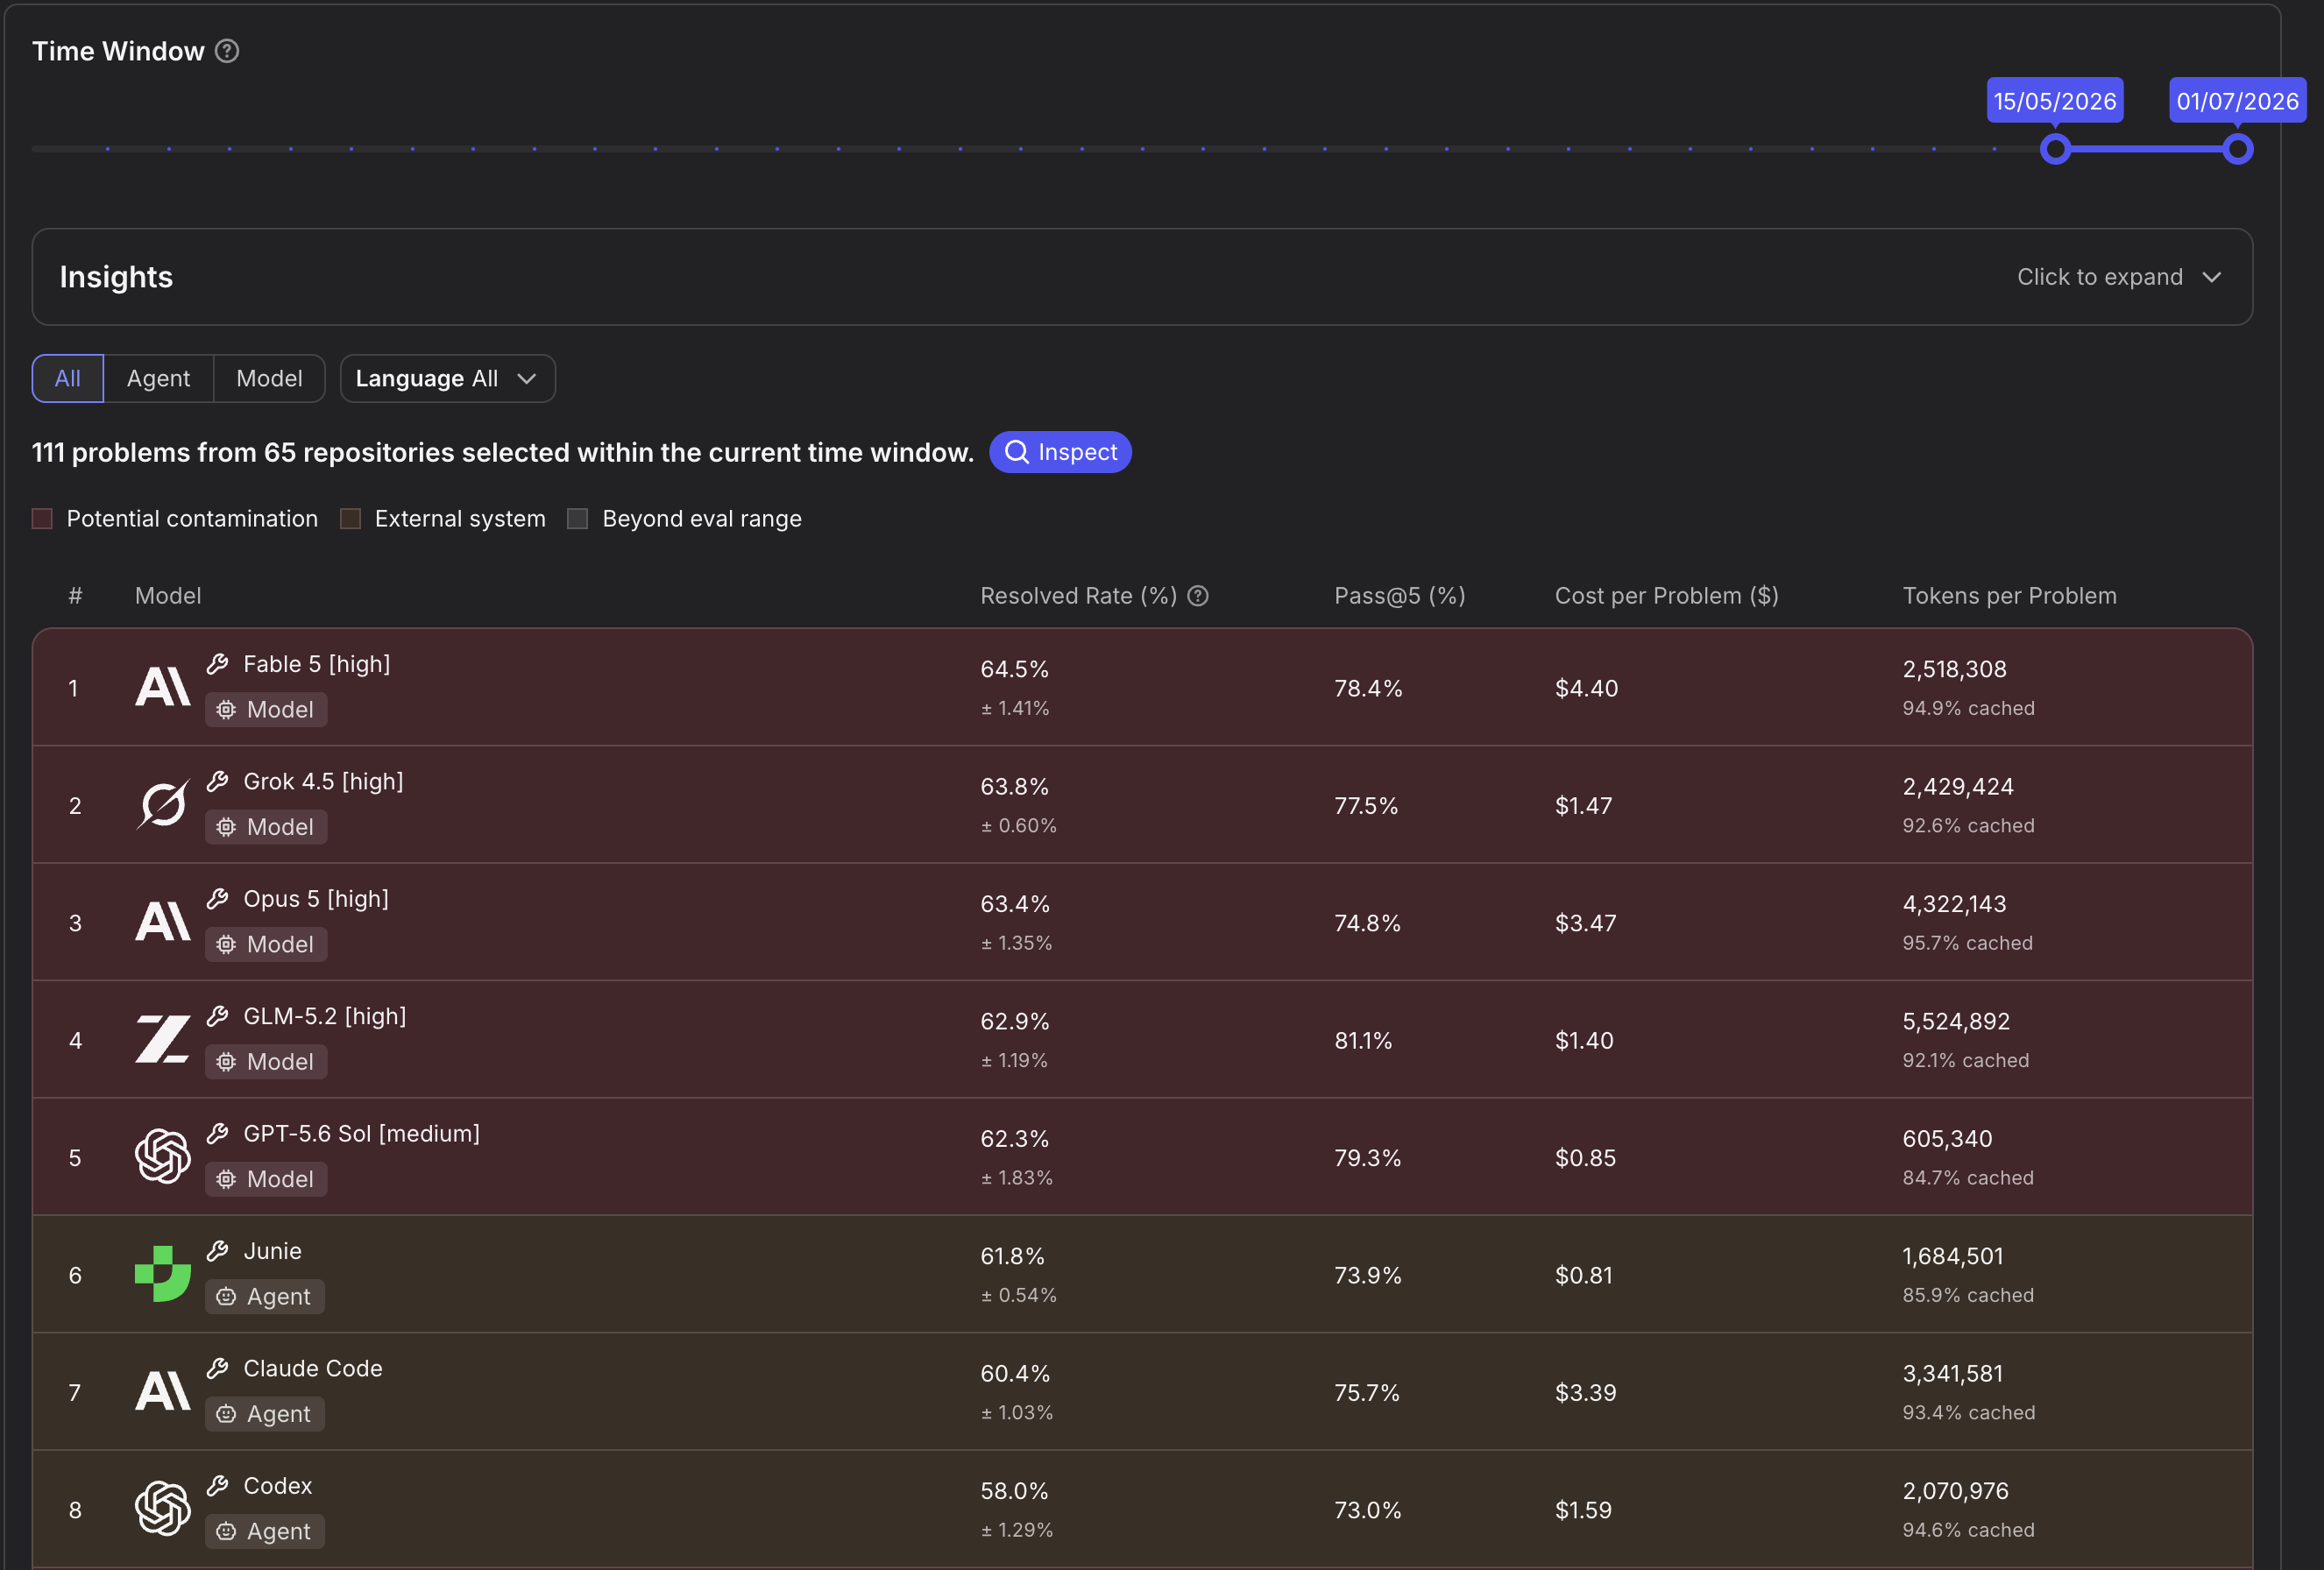Click wrench icon next to Junie
The width and height of the screenshot is (2324, 1570).
[x=218, y=1251]
